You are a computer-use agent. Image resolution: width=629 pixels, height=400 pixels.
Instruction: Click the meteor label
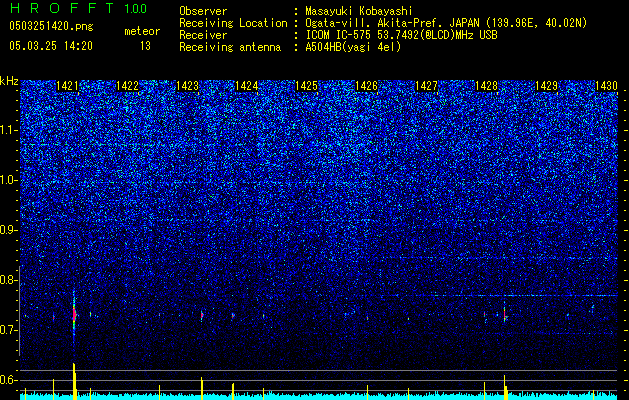coord(142,31)
